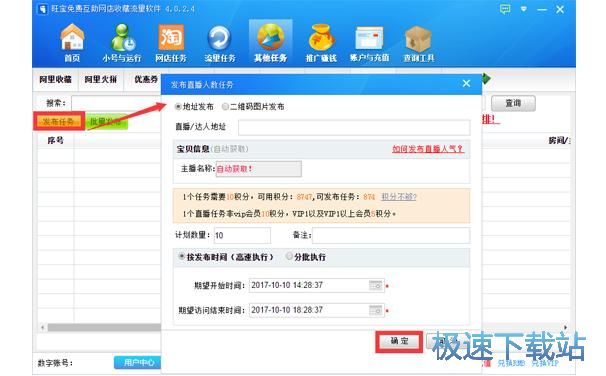Click 期望访问结束时间 date-time field

pos(317,310)
